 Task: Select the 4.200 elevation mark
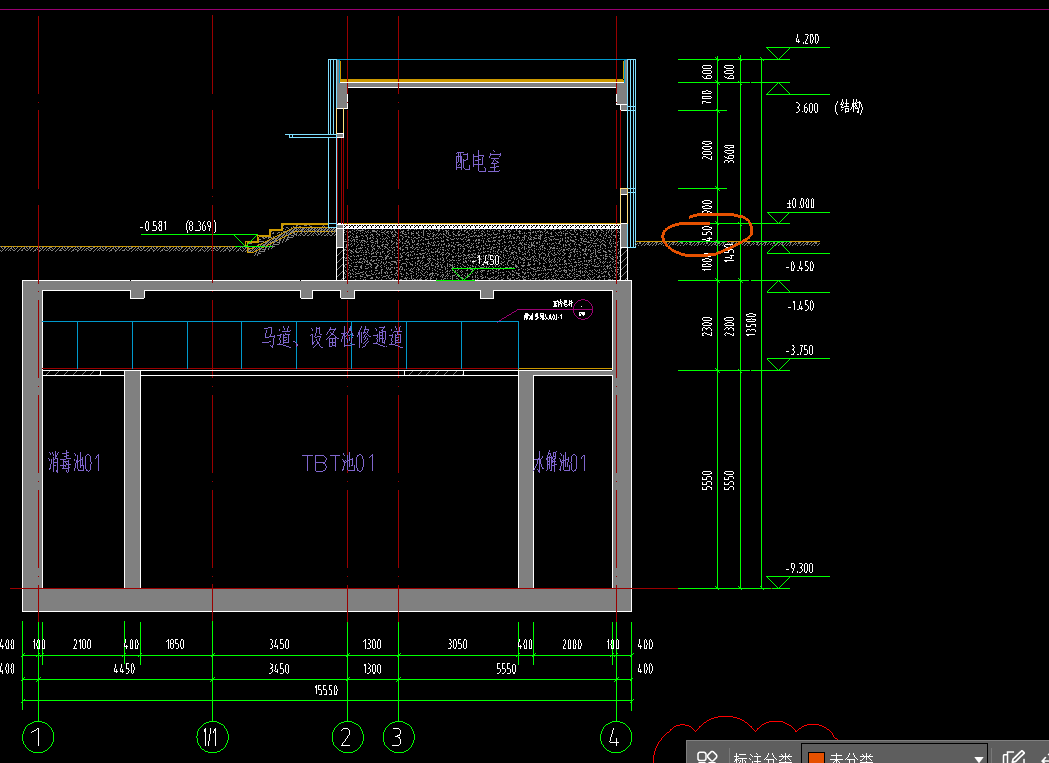tap(807, 39)
